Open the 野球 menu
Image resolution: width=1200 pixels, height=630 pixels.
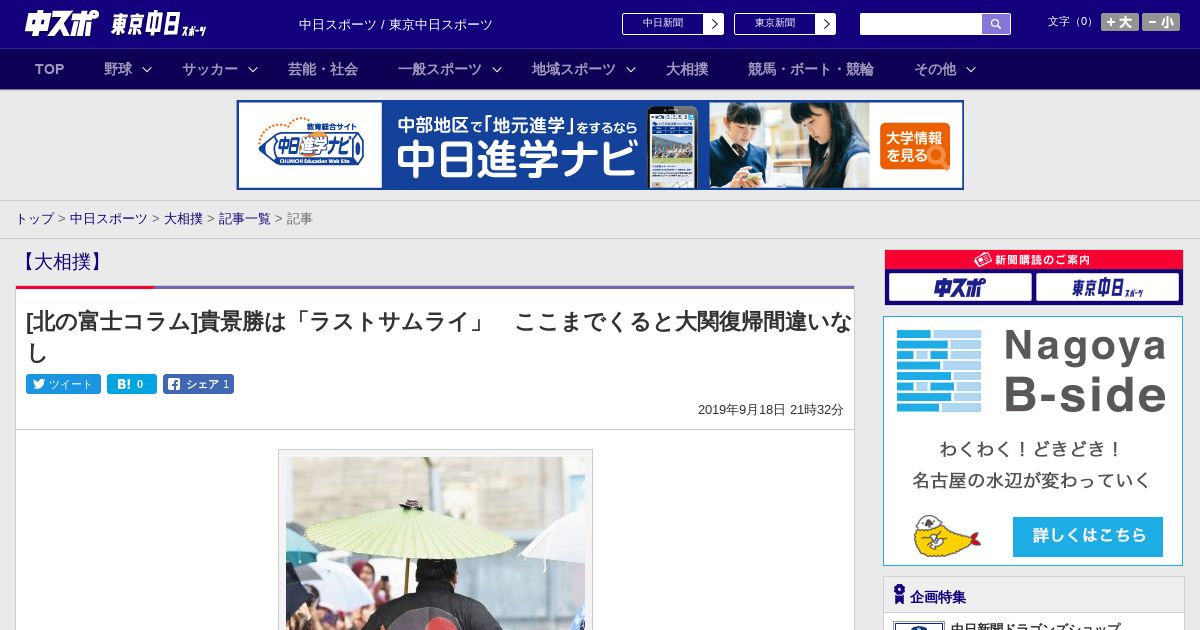(x=118, y=69)
